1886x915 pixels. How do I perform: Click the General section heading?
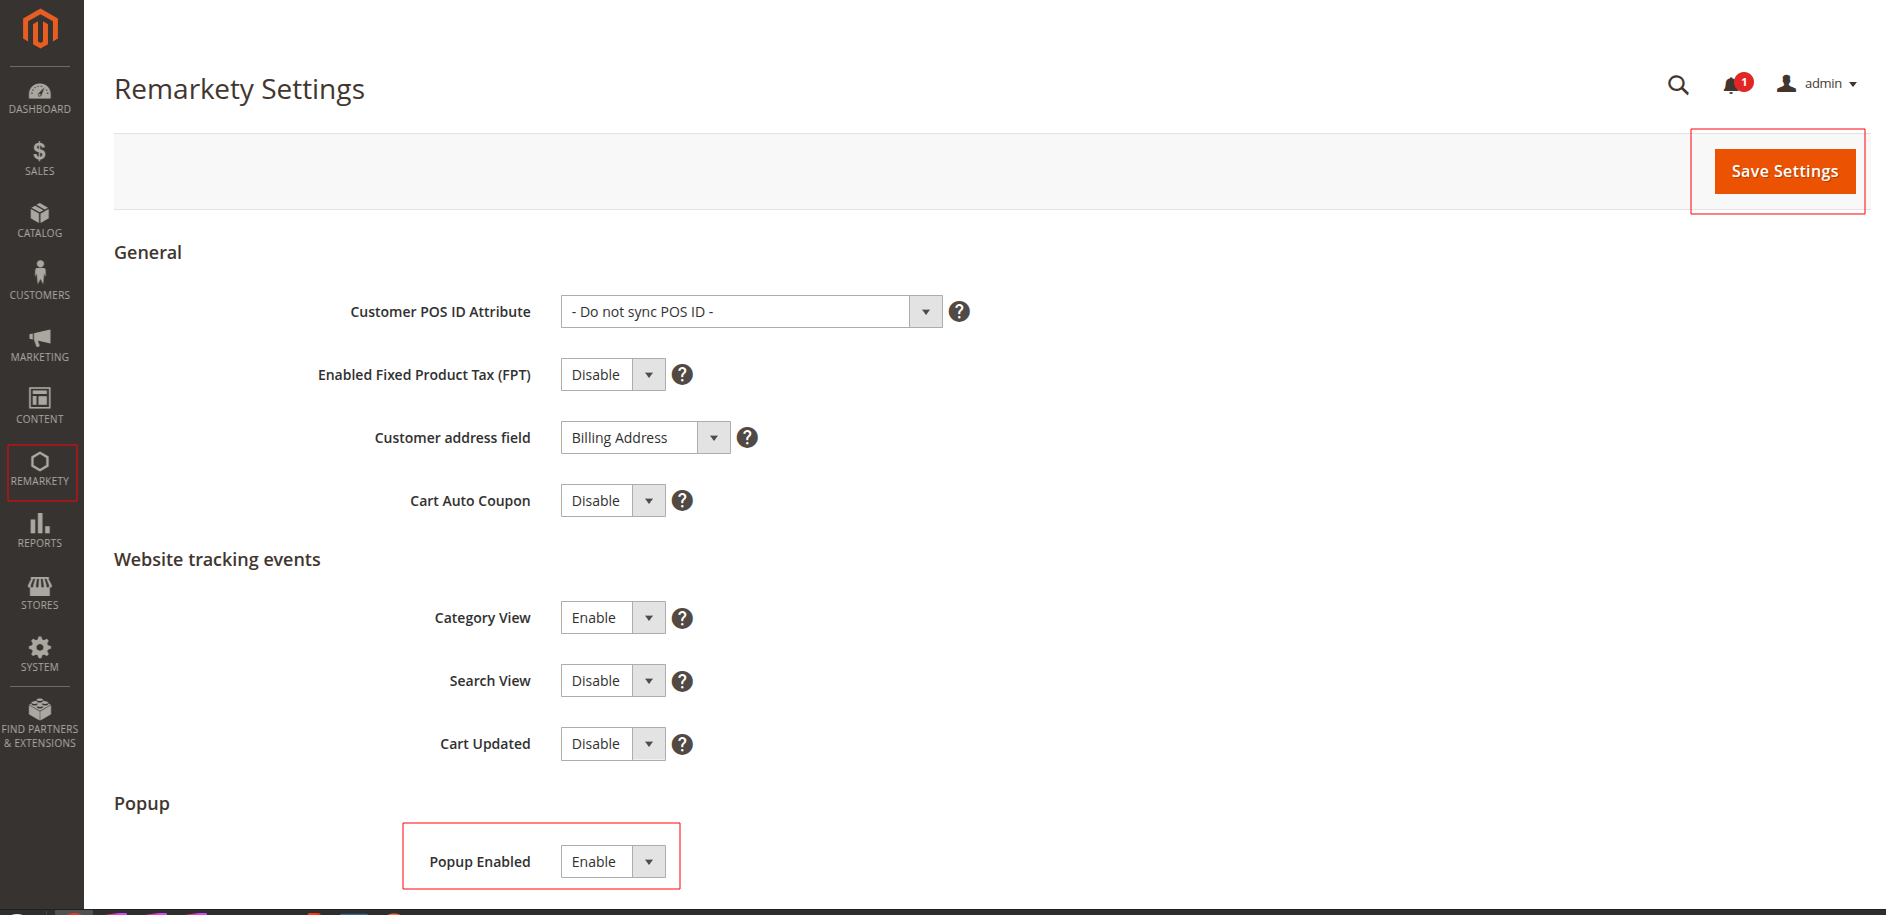pos(148,252)
